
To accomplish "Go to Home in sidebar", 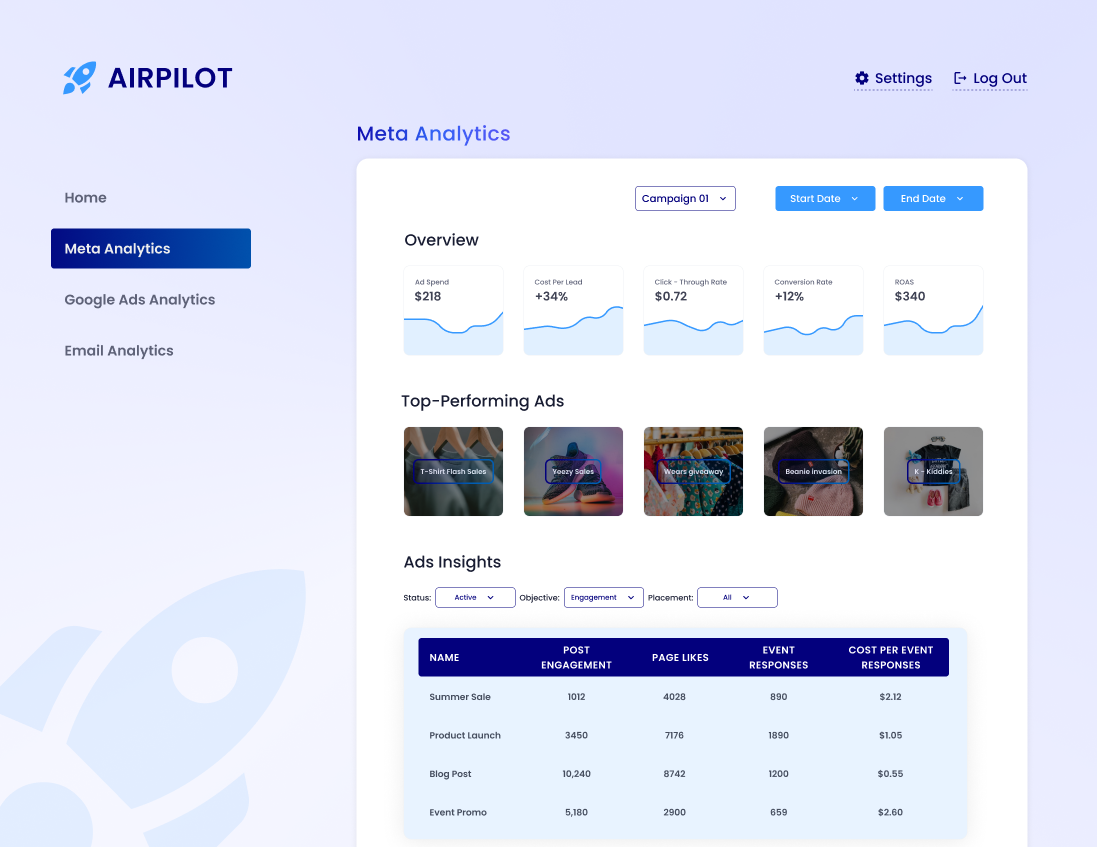I will point(85,198).
